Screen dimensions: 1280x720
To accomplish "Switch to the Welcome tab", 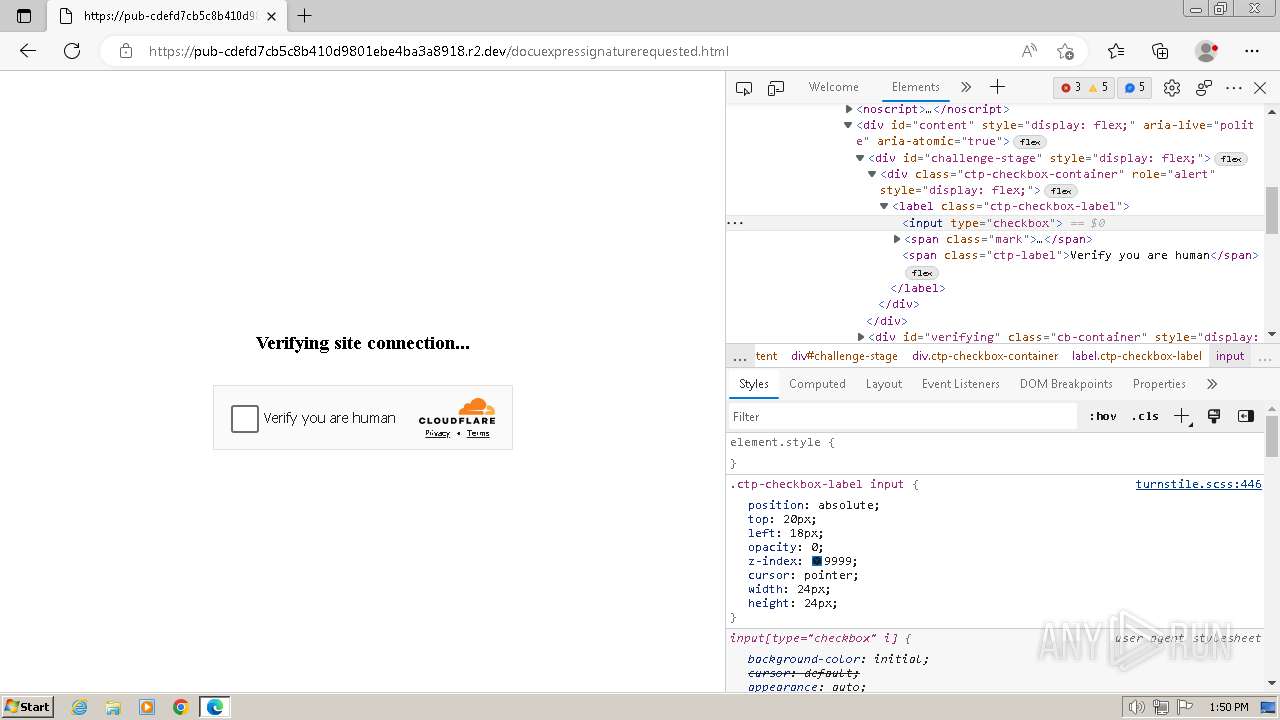I will click(x=834, y=87).
